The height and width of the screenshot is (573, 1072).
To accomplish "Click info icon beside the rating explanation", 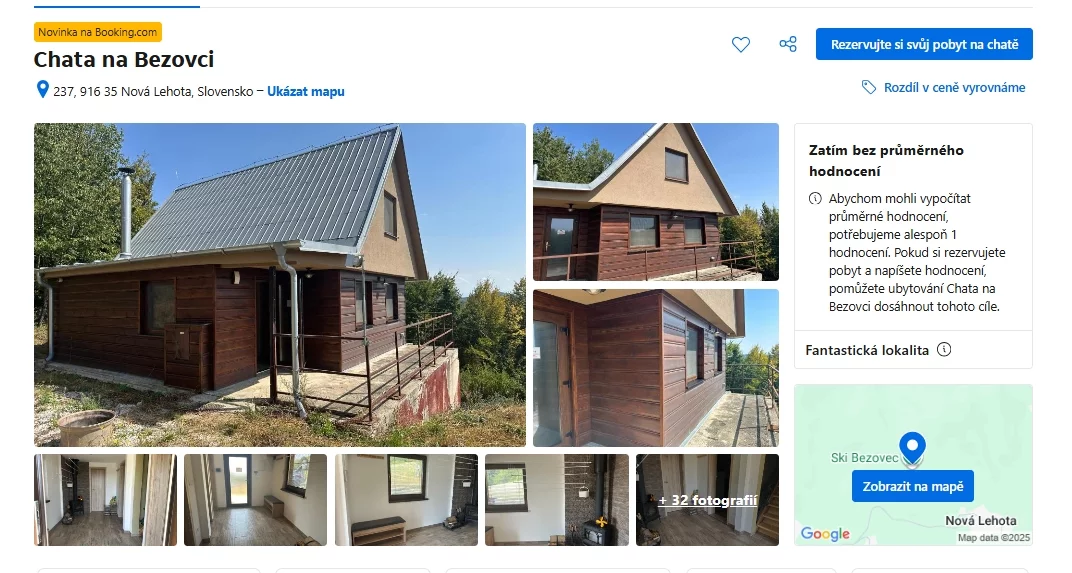I will click(815, 198).
